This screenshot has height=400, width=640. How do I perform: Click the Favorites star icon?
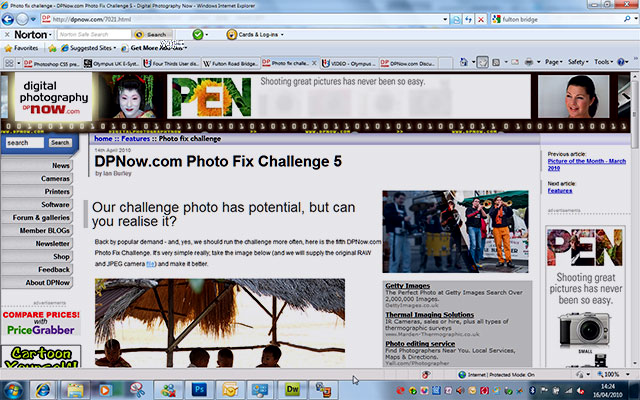point(8,47)
